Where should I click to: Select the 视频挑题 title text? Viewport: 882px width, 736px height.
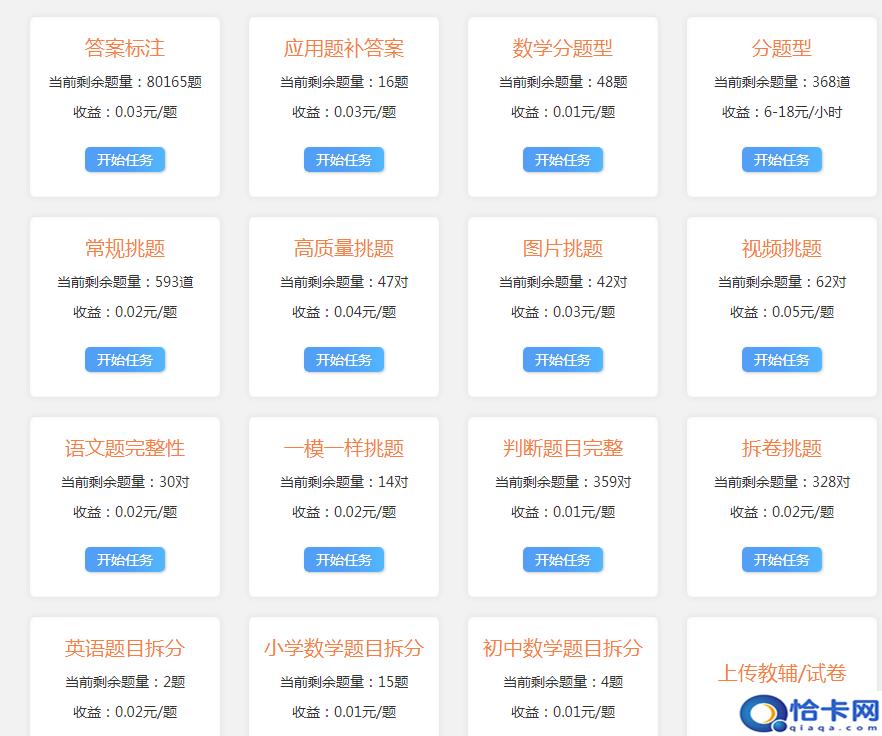pos(781,248)
